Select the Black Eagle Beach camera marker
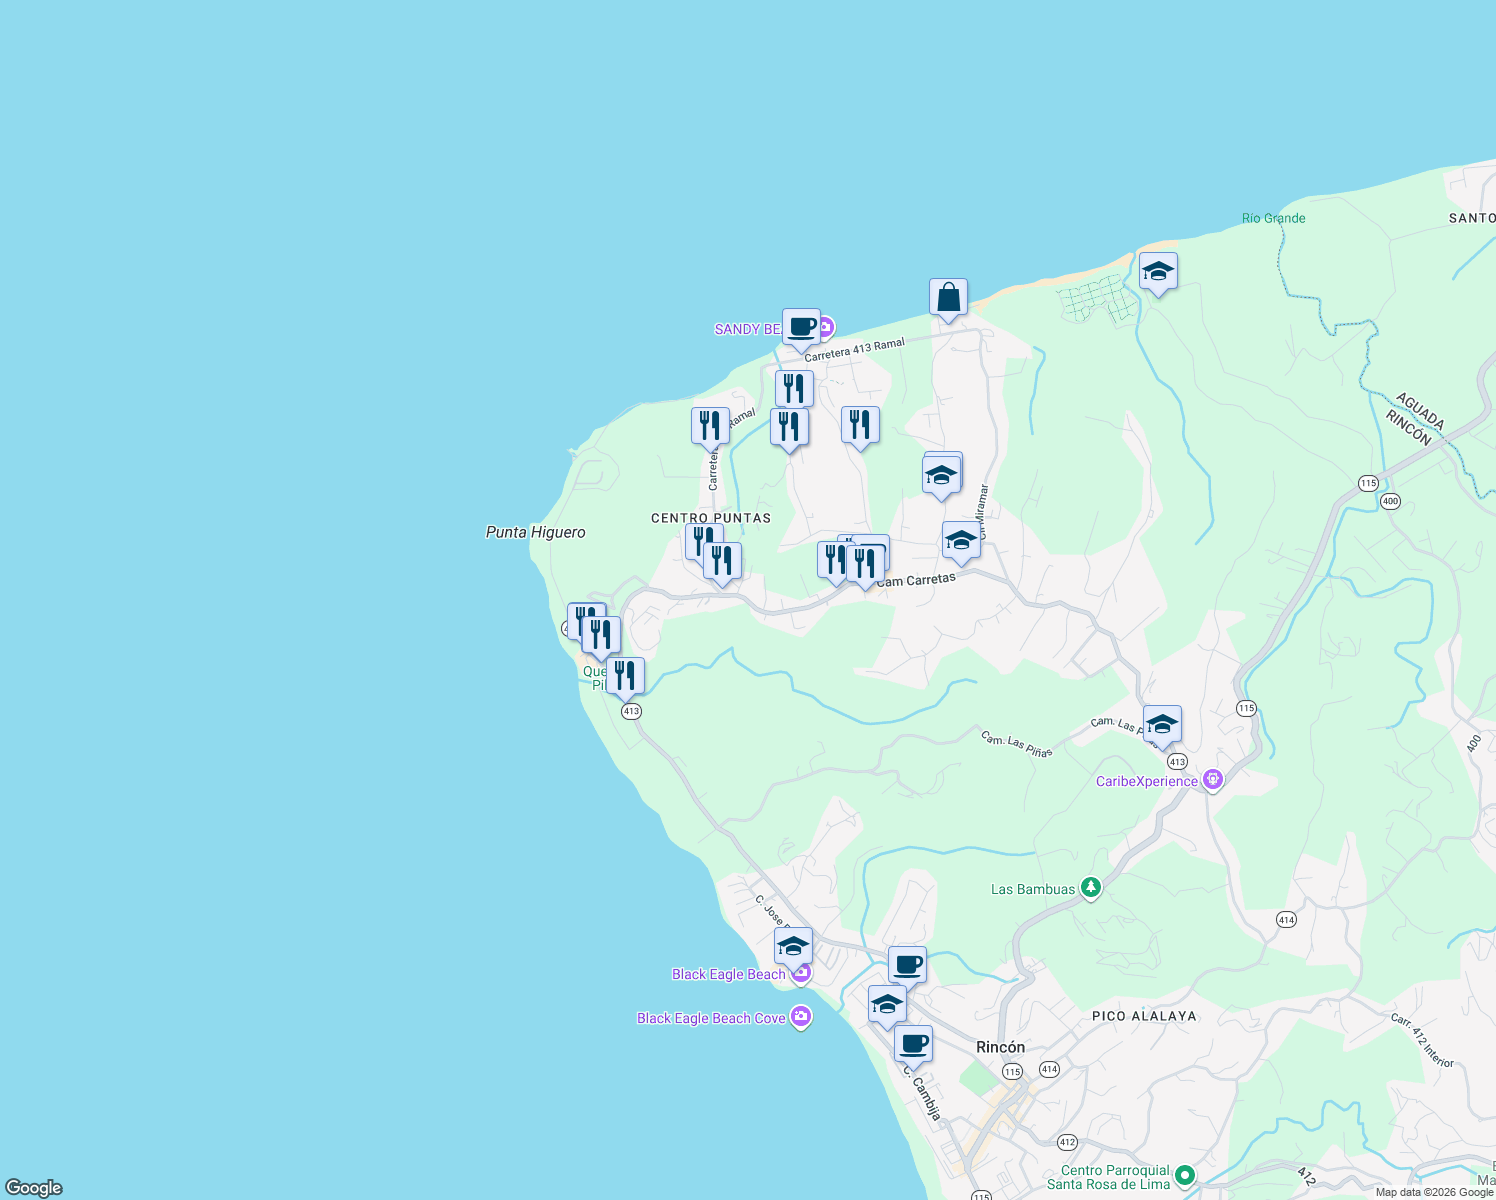This screenshot has width=1496, height=1200. 801,971
